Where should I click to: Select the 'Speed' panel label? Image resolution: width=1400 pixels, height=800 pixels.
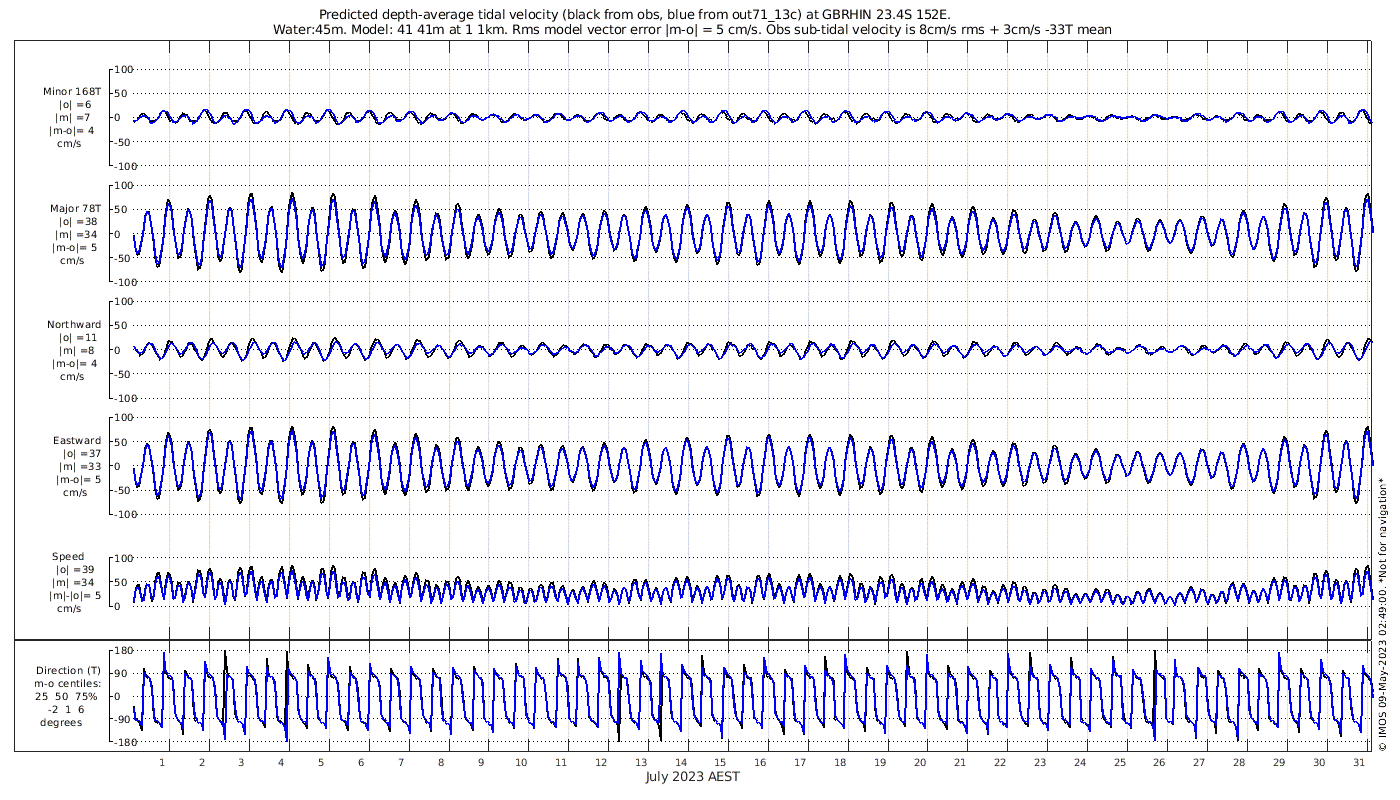68,557
